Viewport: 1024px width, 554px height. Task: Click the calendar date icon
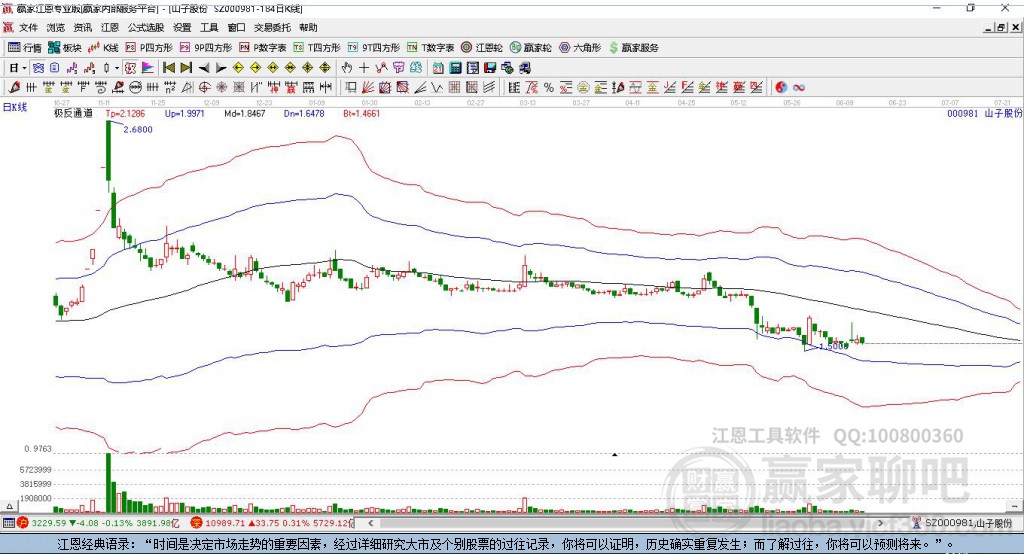point(438,68)
